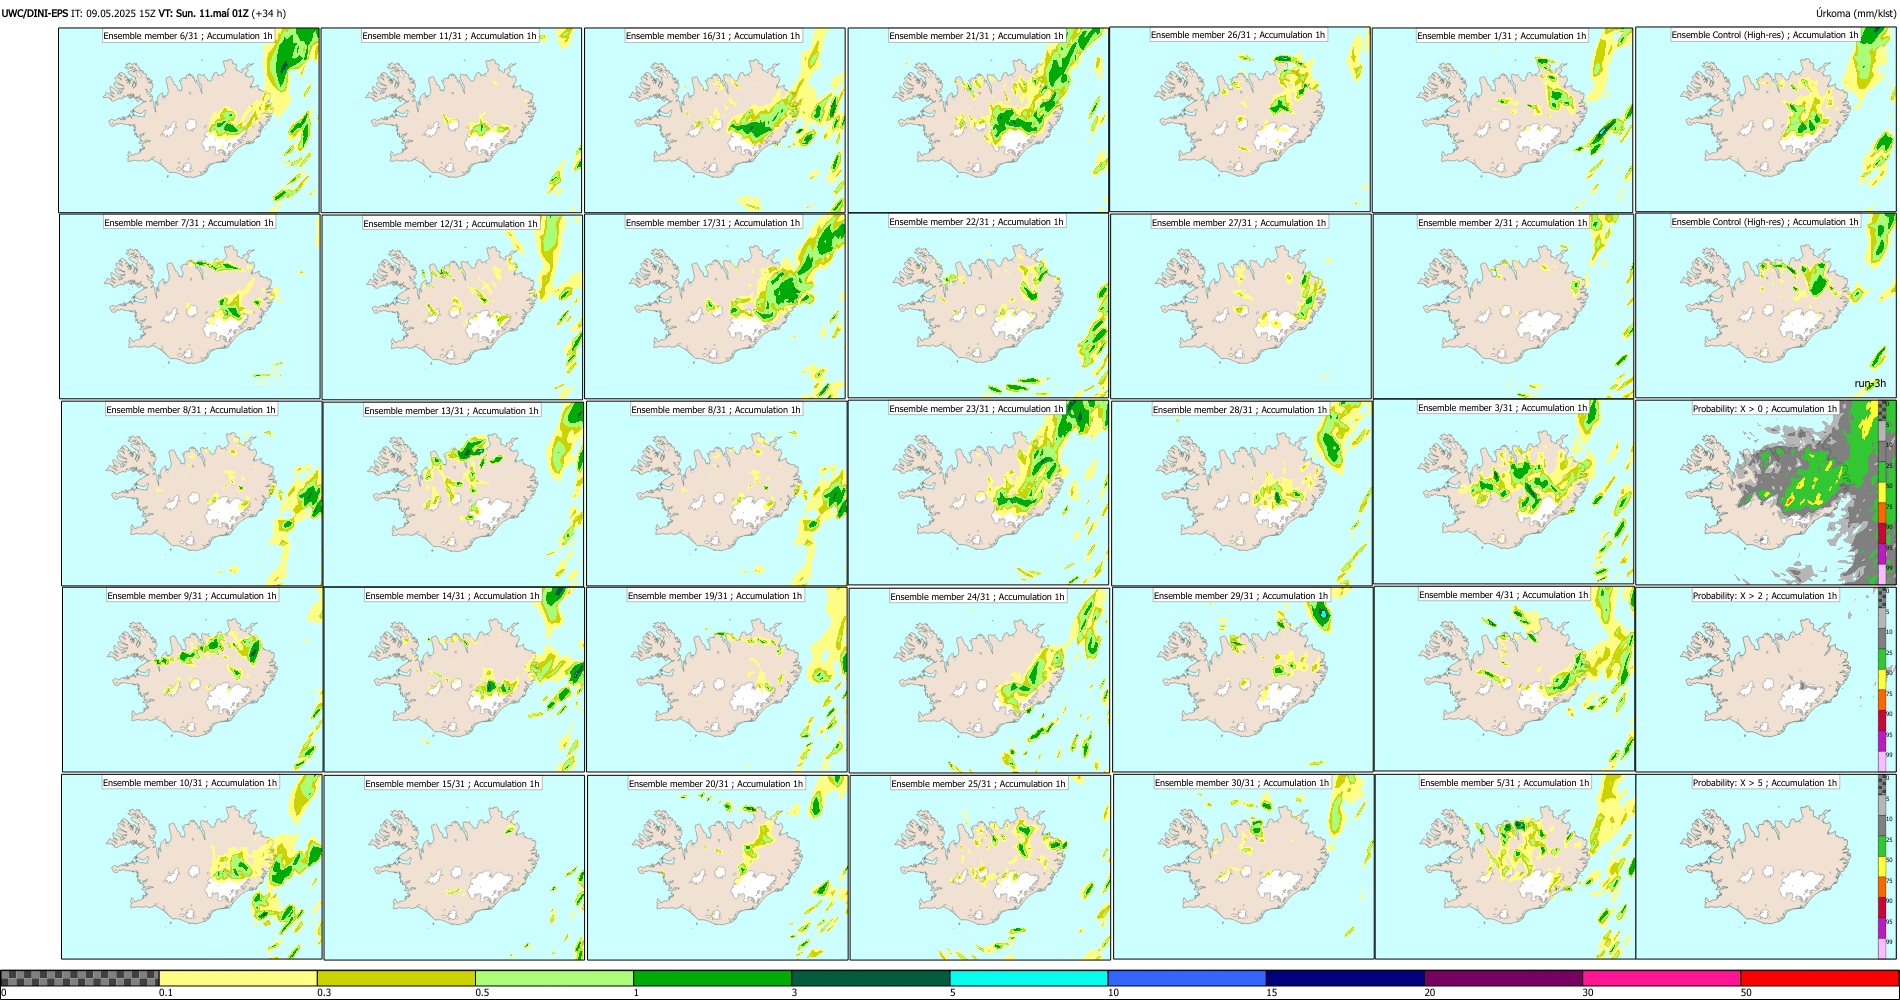Click the 'Ensemble member 25/31' label
This screenshot has width=1900, height=1000.
(x=978, y=784)
